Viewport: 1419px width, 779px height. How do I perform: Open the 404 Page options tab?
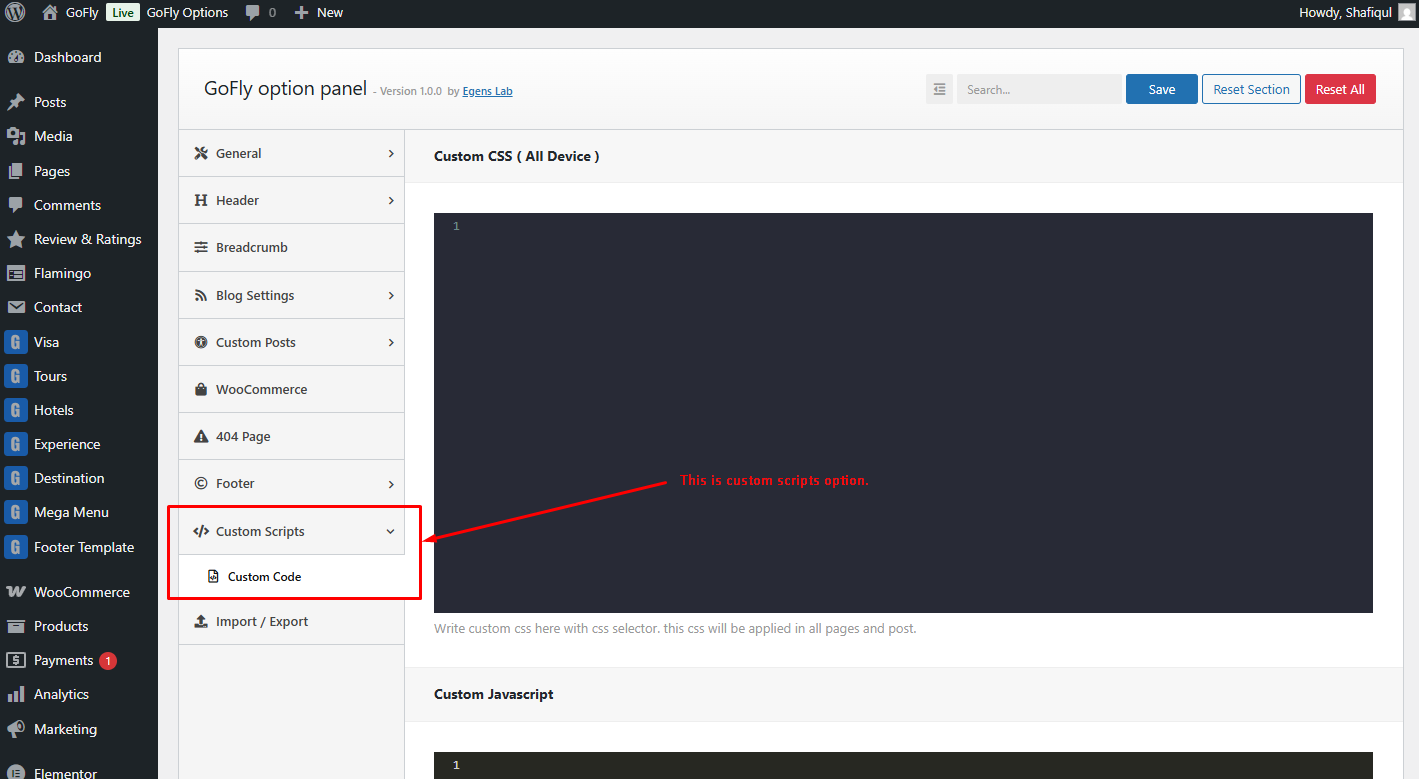coord(292,436)
